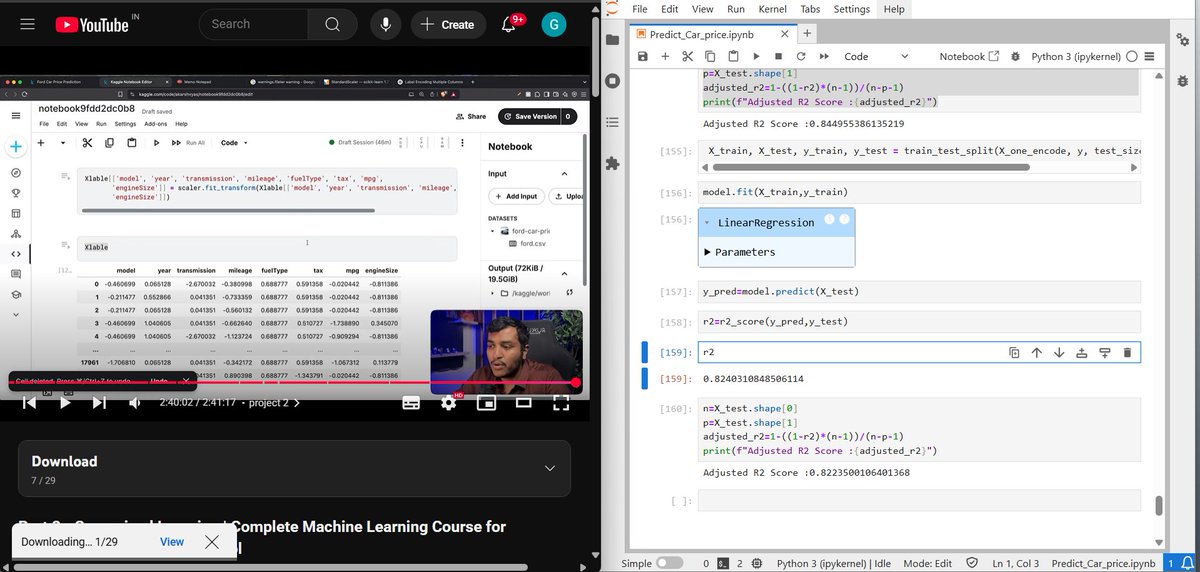Paste cell from clipboard in Jupyter toolbar
1200x572 pixels.
(733, 57)
